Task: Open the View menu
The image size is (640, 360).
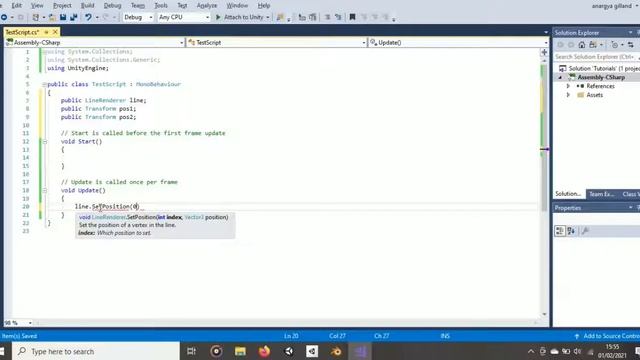Action: (x=37, y=5)
